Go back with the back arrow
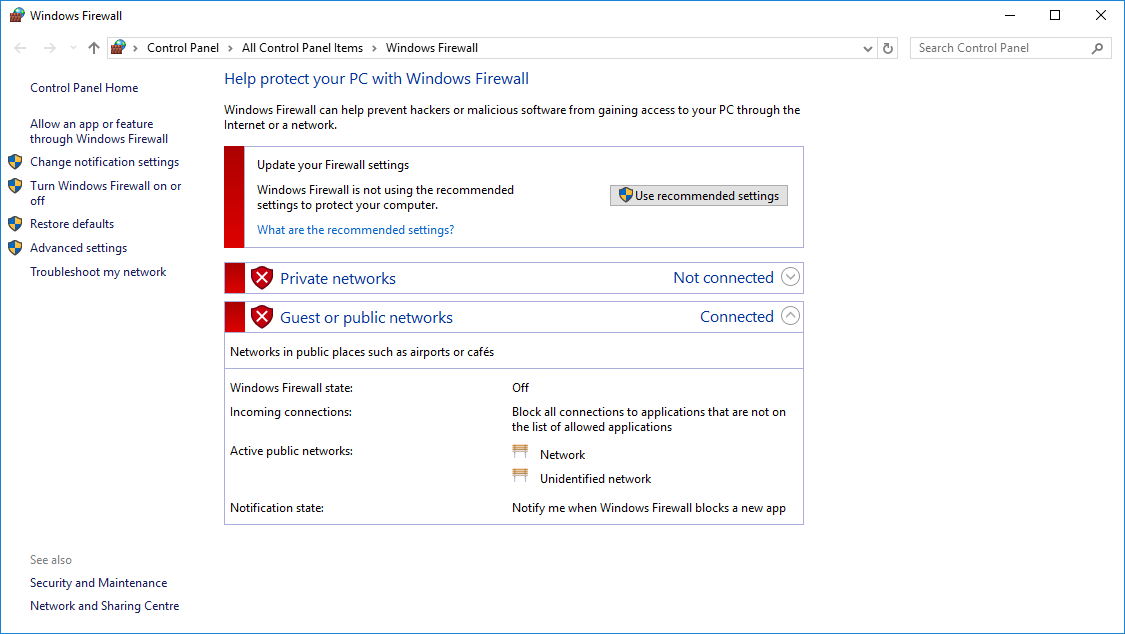The width and height of the screenshot is (1125, 634). [x=20, y=48]
